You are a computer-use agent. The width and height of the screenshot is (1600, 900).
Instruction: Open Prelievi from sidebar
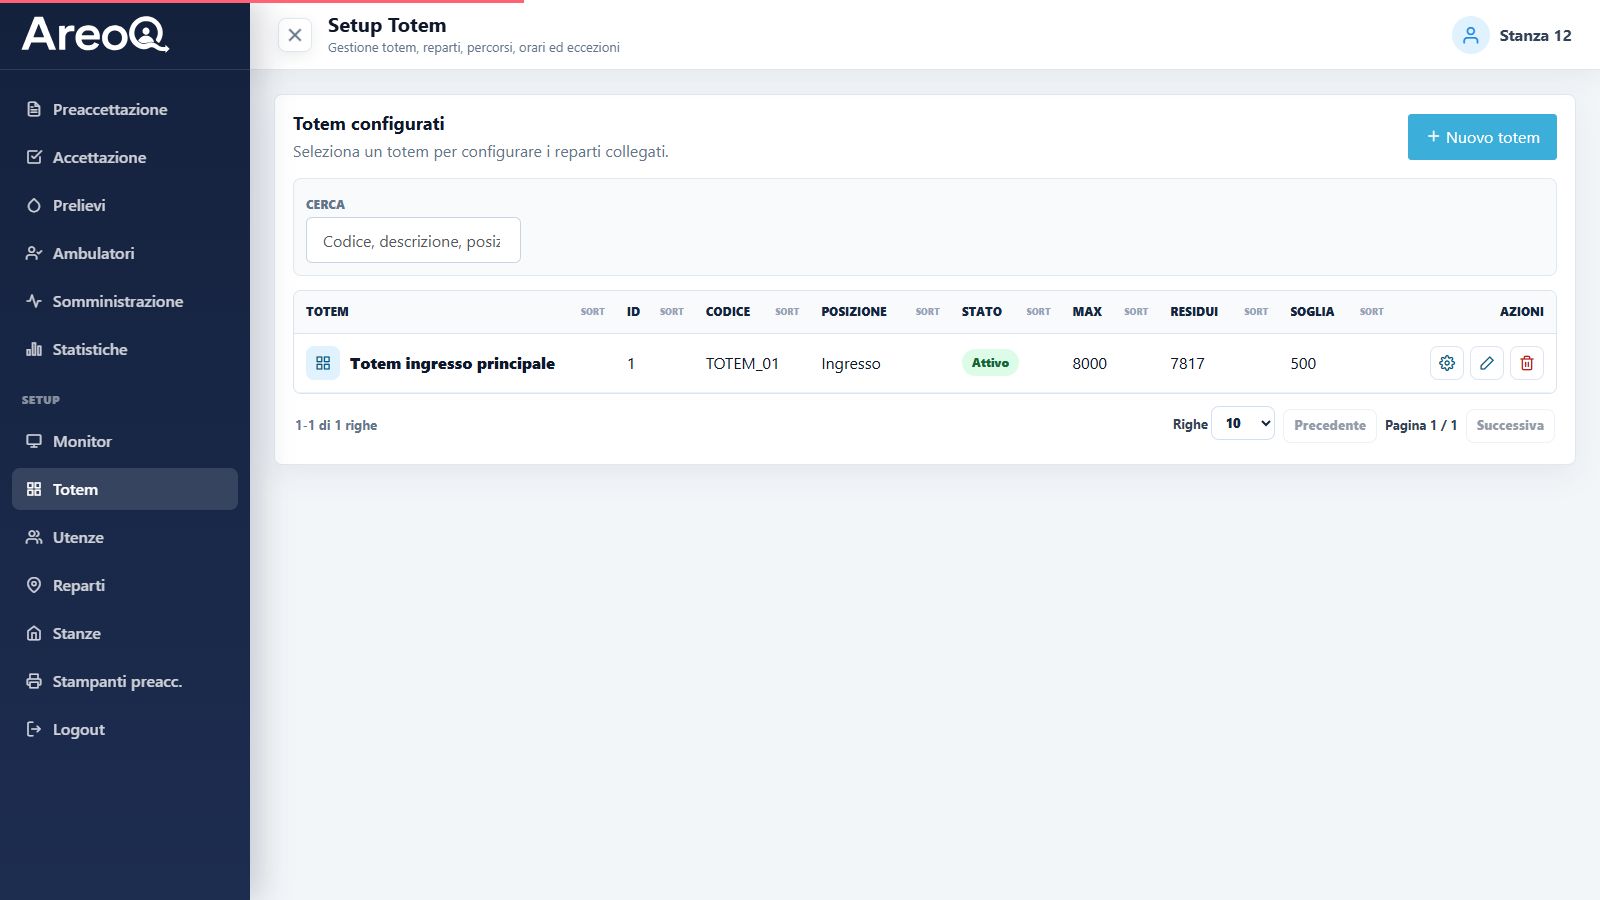tap(125, 205)
